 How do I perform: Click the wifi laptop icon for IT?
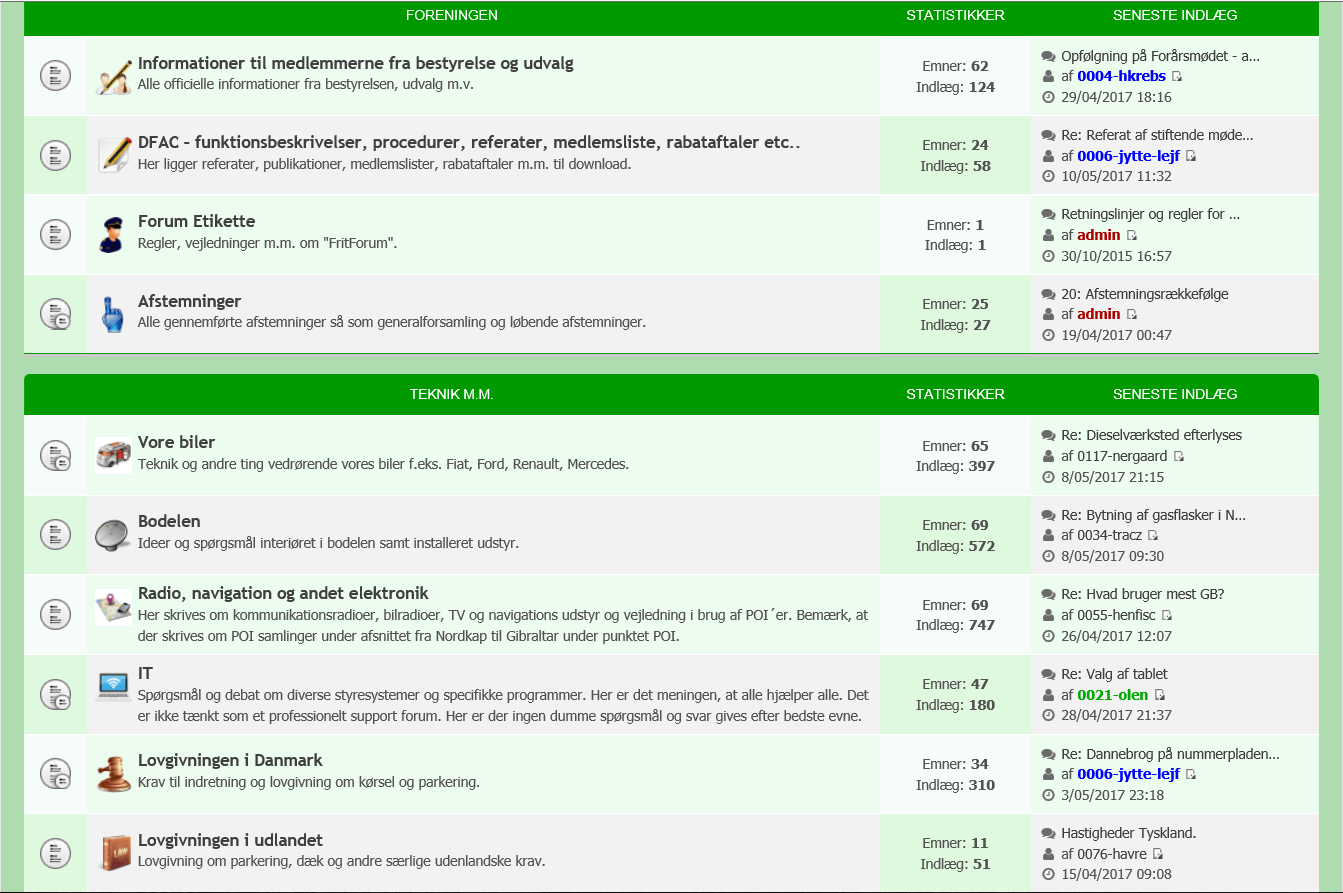coord(114,687)
